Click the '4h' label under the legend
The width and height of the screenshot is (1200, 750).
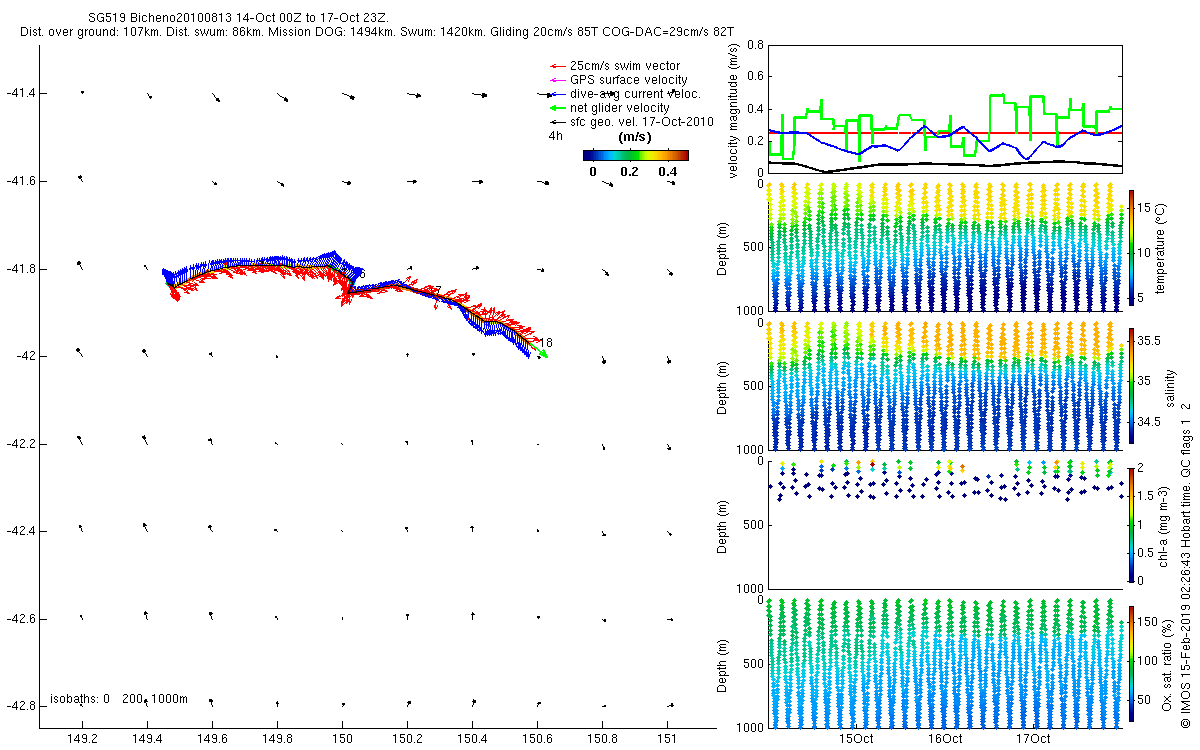[555, 136]
